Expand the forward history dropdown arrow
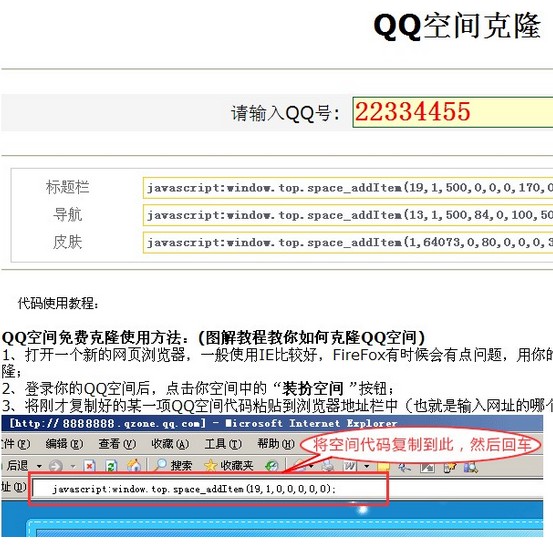 click(73, 466)
